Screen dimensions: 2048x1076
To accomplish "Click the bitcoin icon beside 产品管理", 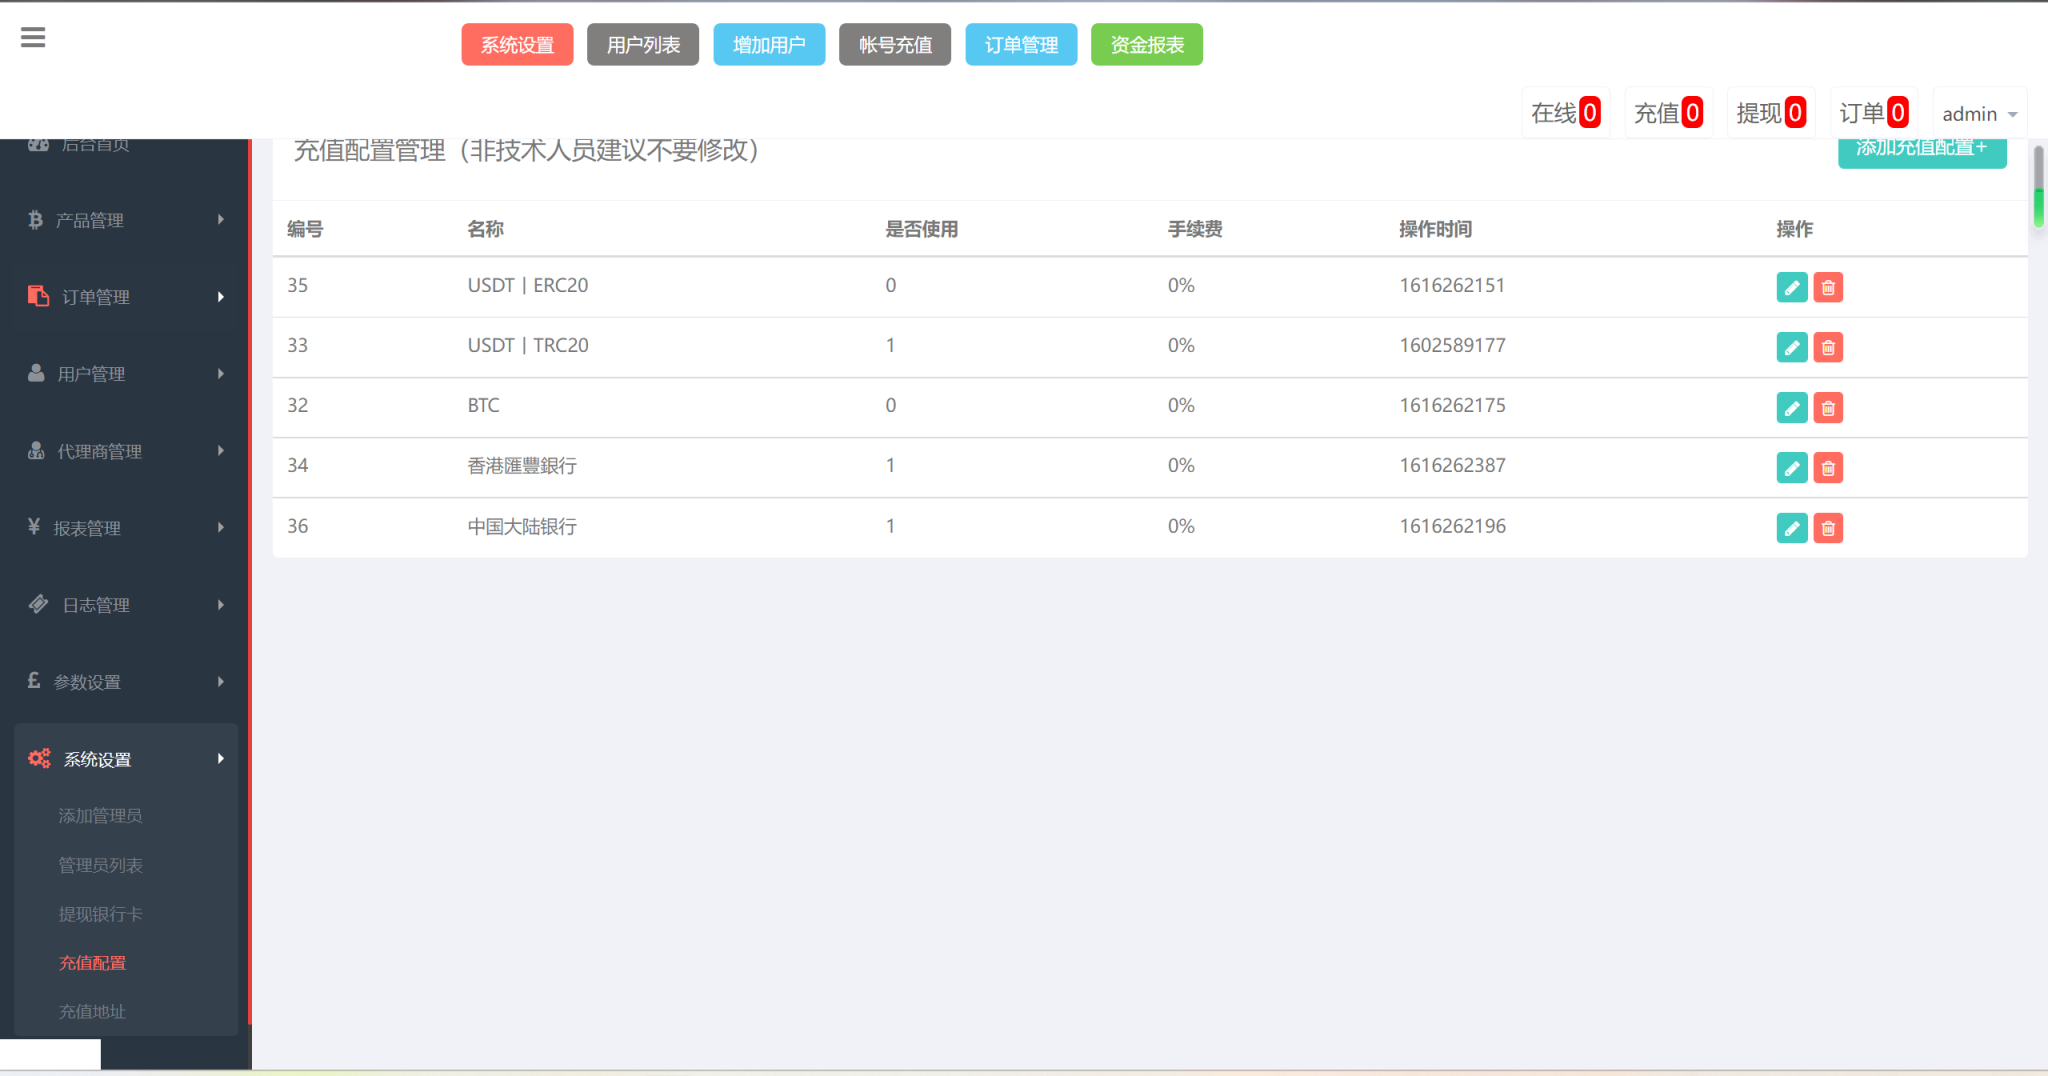I will (36, 219).
